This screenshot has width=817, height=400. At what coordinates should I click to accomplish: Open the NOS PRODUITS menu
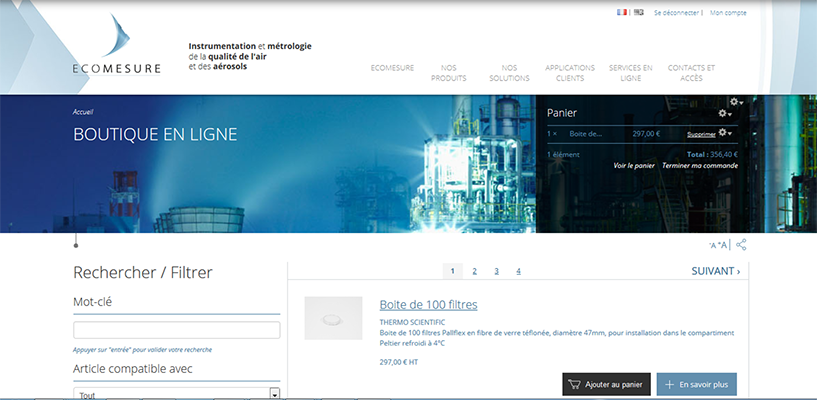(449, 73)
